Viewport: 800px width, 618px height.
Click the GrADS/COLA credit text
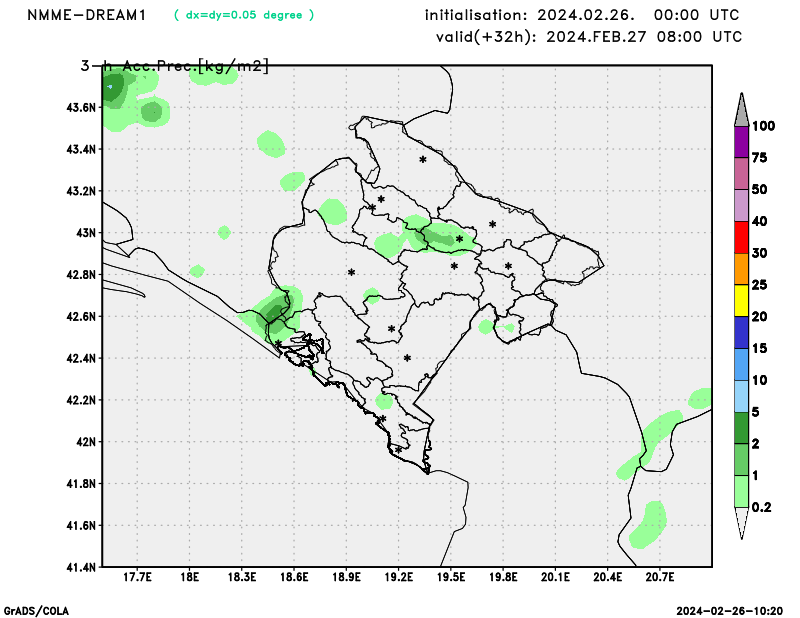point(36,611)
